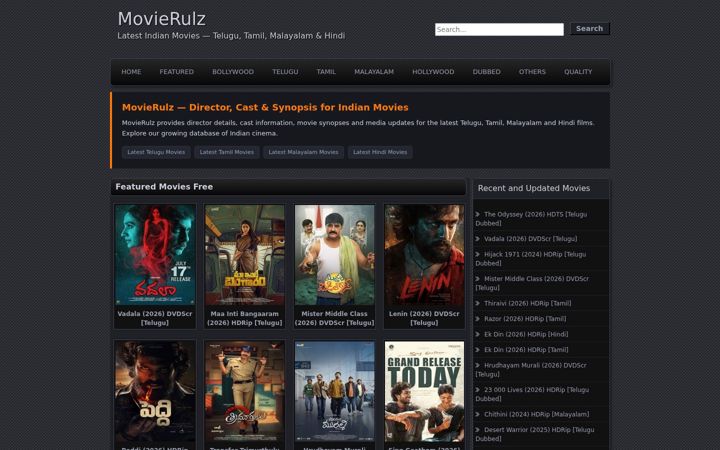The image size is (720, 450).
Task: Open the BOLLYWOOD menu item
Action: click(233, 72)
